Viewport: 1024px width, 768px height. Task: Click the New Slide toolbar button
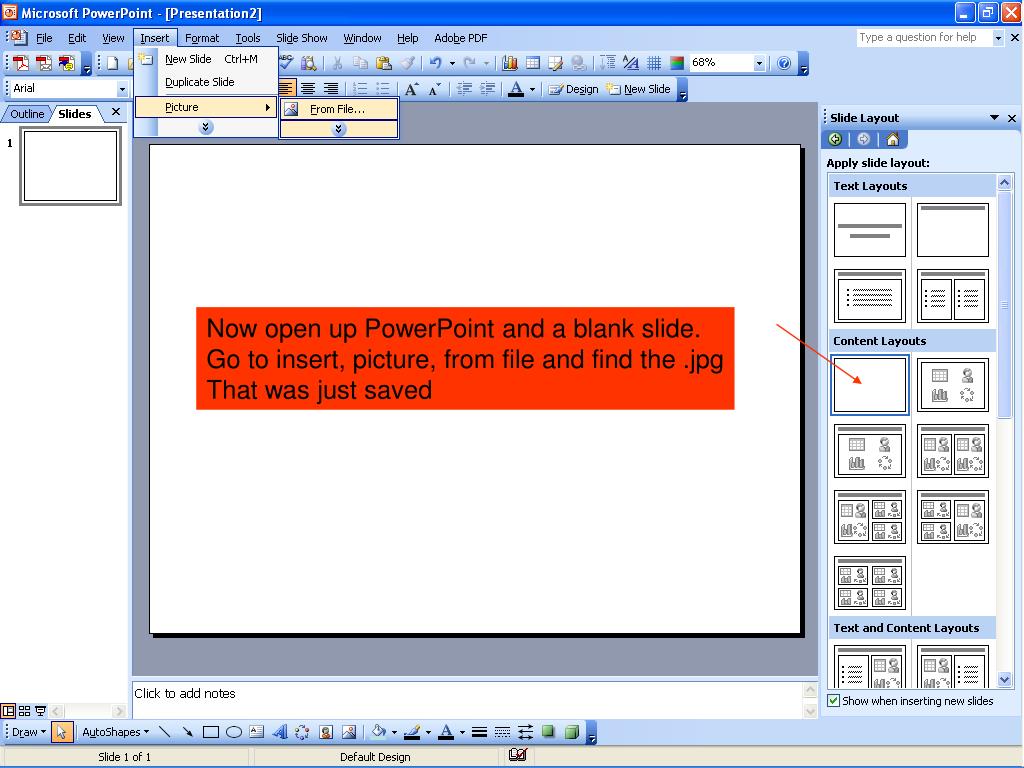click(x=638, y=89)
